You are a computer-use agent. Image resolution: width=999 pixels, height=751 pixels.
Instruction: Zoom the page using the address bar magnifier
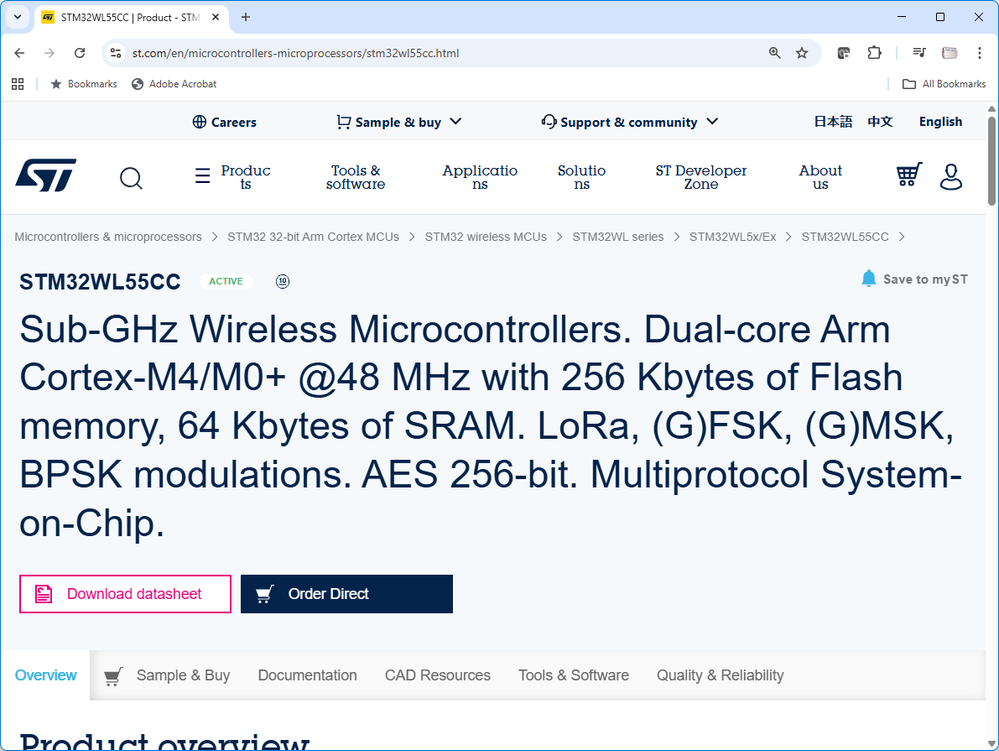[x=774, y=53]
